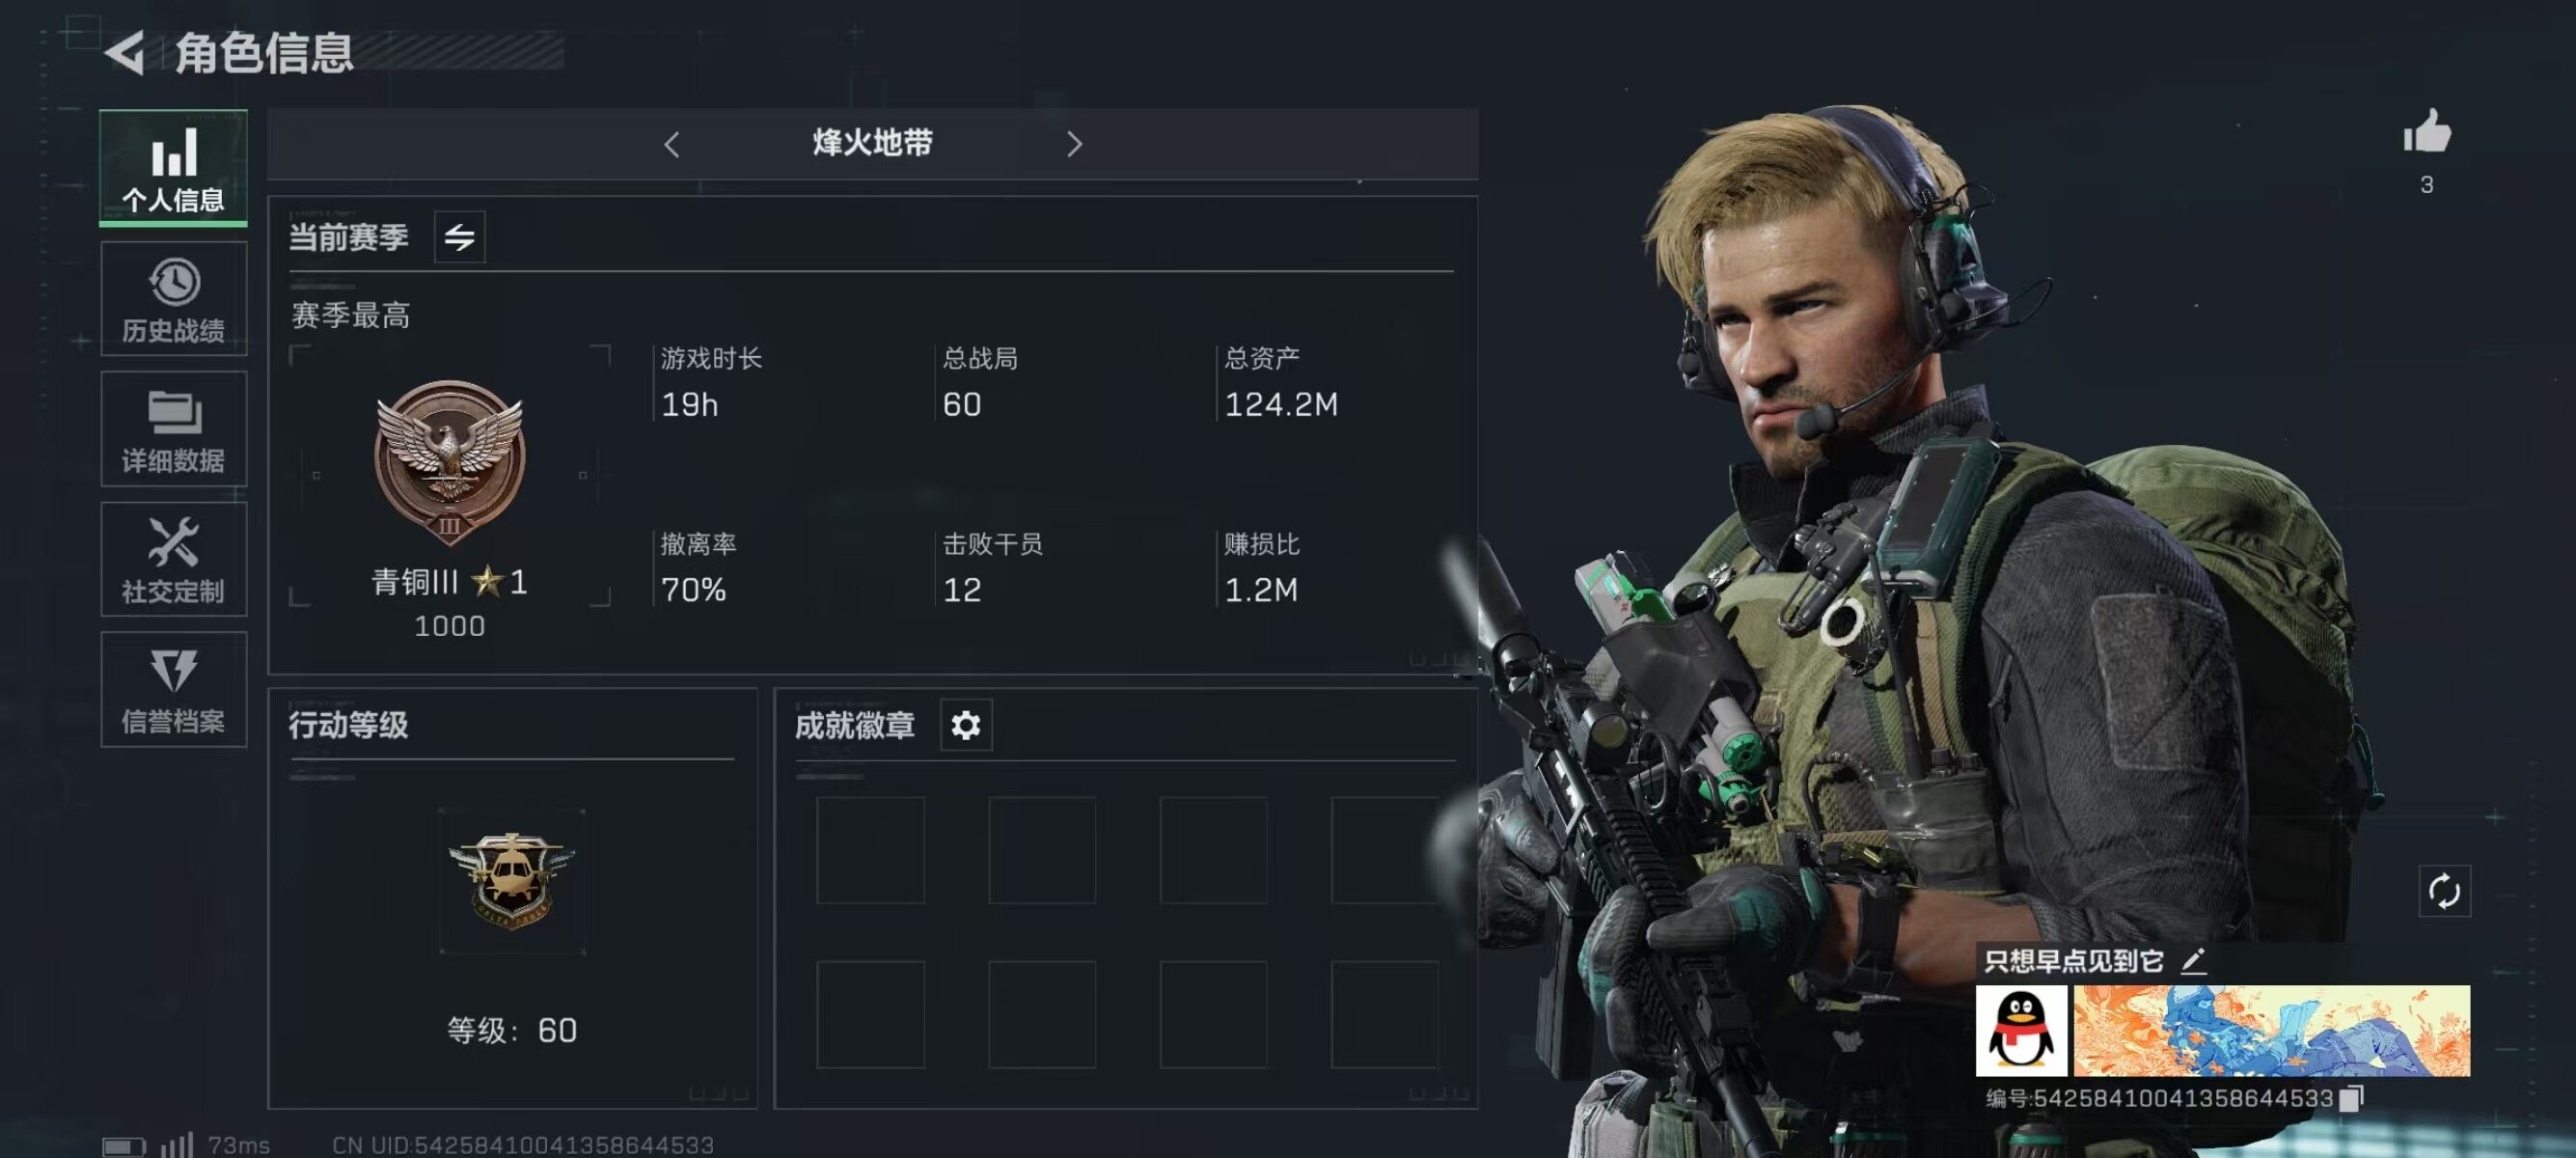
Task: Go back using the arrow beside 角色信息
Action: tap(126, 52)
